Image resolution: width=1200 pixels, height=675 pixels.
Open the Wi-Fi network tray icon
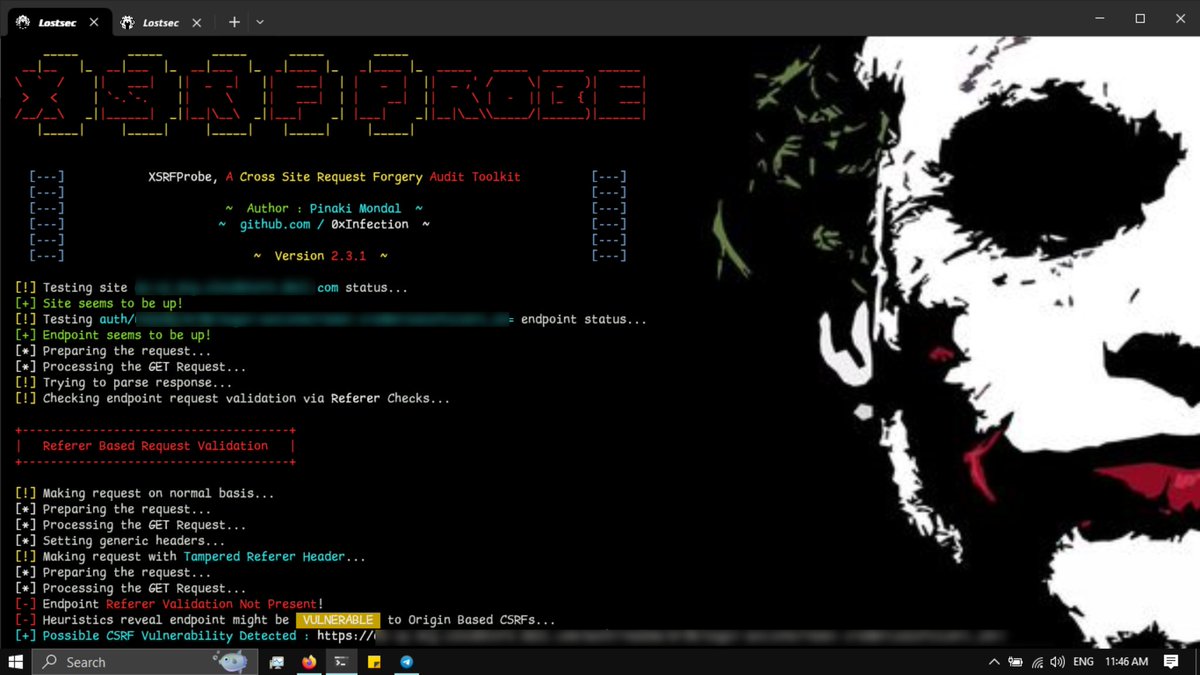coord(1037,662)
